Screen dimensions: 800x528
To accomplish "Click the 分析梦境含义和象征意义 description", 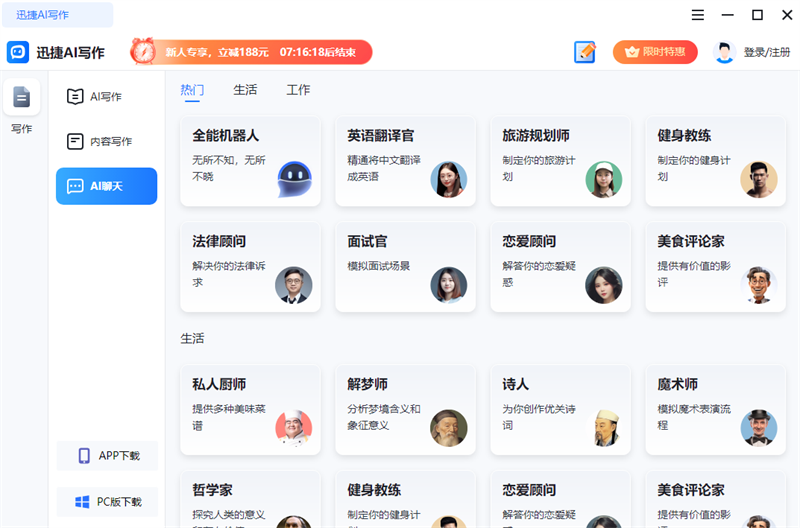I will click(x=384, y=417).
